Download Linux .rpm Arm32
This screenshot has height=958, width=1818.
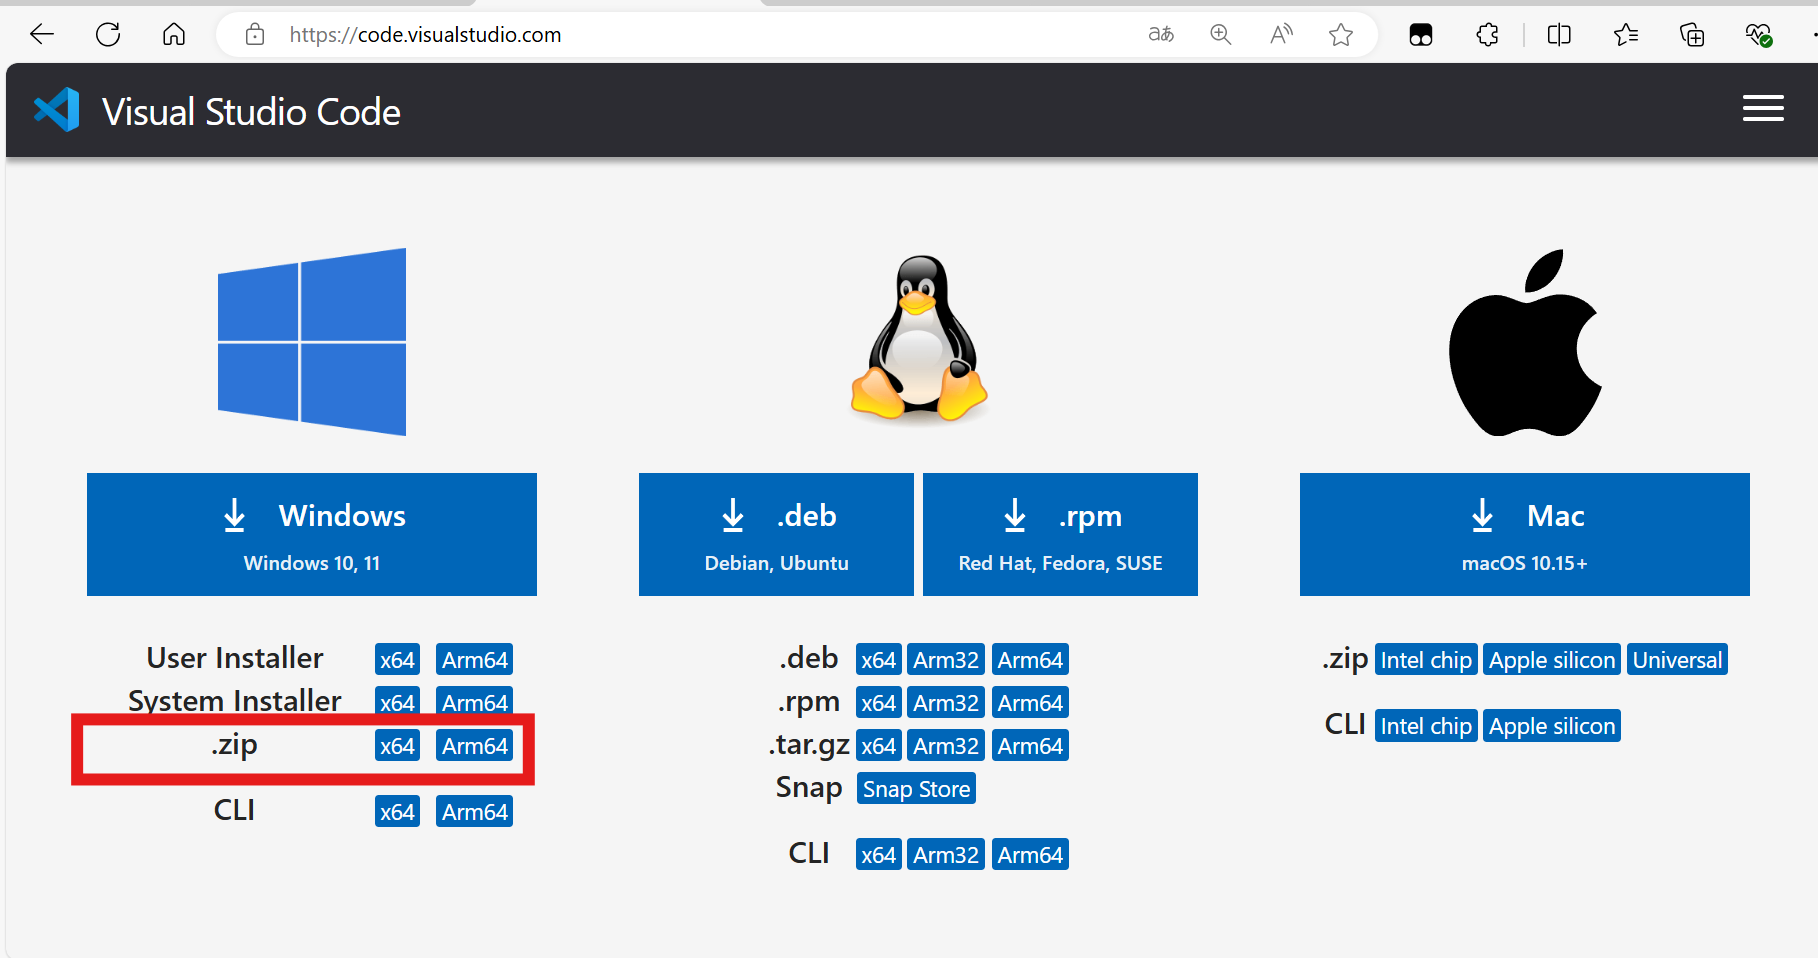[946, 703]
